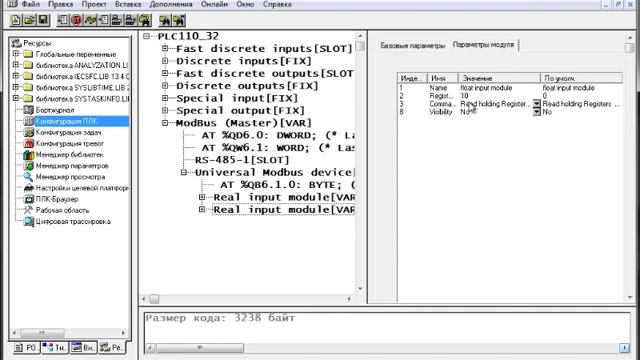The width and height of the screenshot is (640, 360).
Task: Expand the Глобальные переменные folder
Action: pos(16,54)
